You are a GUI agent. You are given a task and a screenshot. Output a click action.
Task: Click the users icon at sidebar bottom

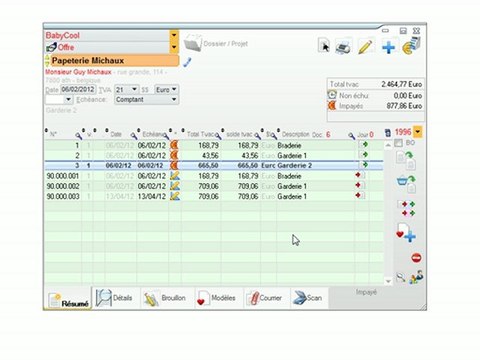(x=416, y=277)
